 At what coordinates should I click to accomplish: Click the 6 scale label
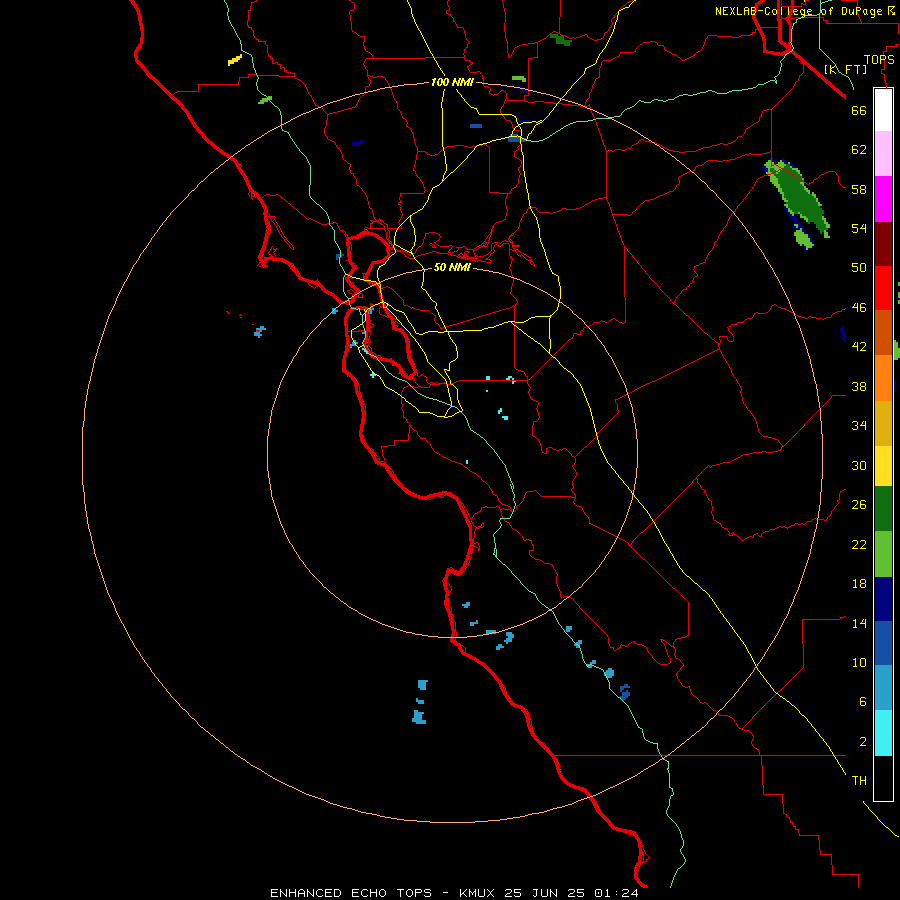pyautogui.click(x=862, y=701)
